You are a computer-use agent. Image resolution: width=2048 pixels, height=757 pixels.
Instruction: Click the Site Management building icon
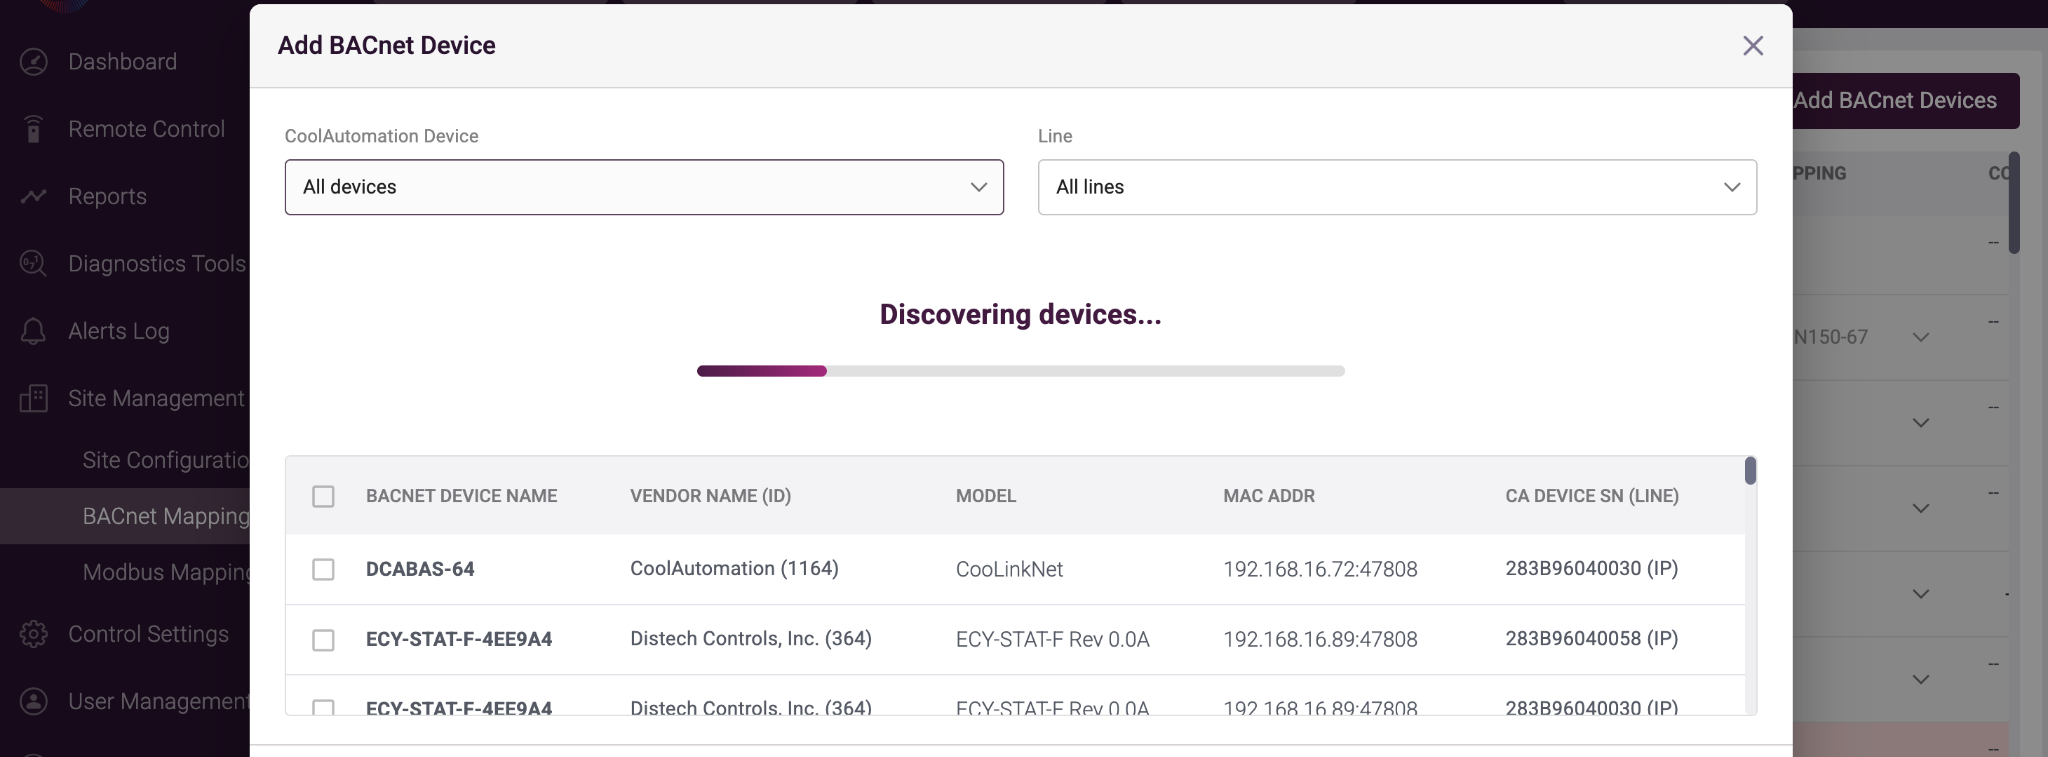click(x=34, y=398)
